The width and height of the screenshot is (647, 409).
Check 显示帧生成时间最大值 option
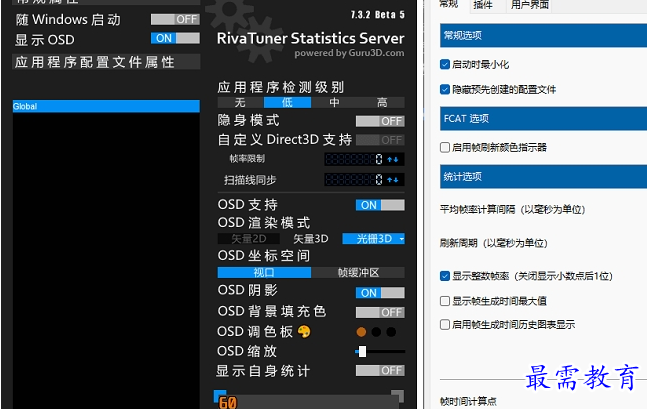click(x=445, y=300)
